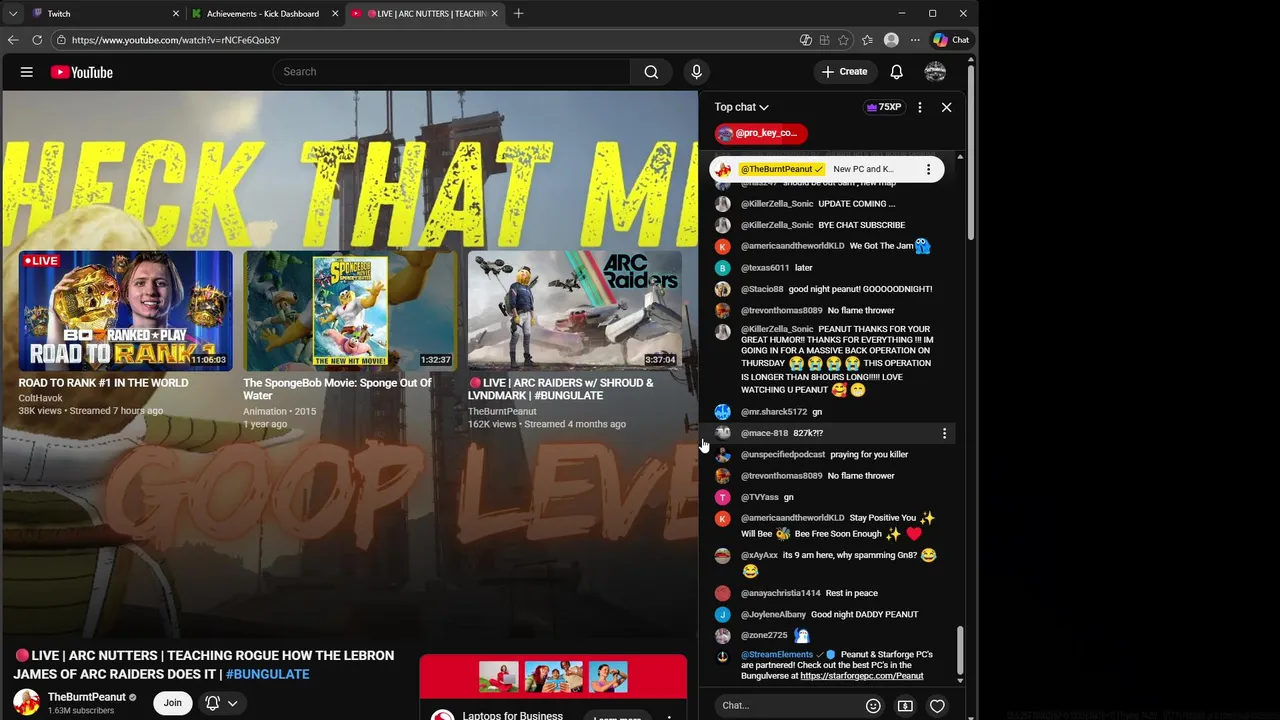The height and width of the screenshot is (720, 1280).
Task: Click in the YouTube search field
Action: click(452, 72)
